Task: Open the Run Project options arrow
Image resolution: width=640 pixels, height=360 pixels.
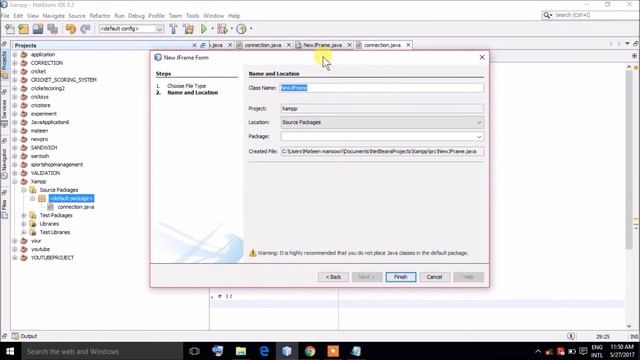Action: click(212, 29)
